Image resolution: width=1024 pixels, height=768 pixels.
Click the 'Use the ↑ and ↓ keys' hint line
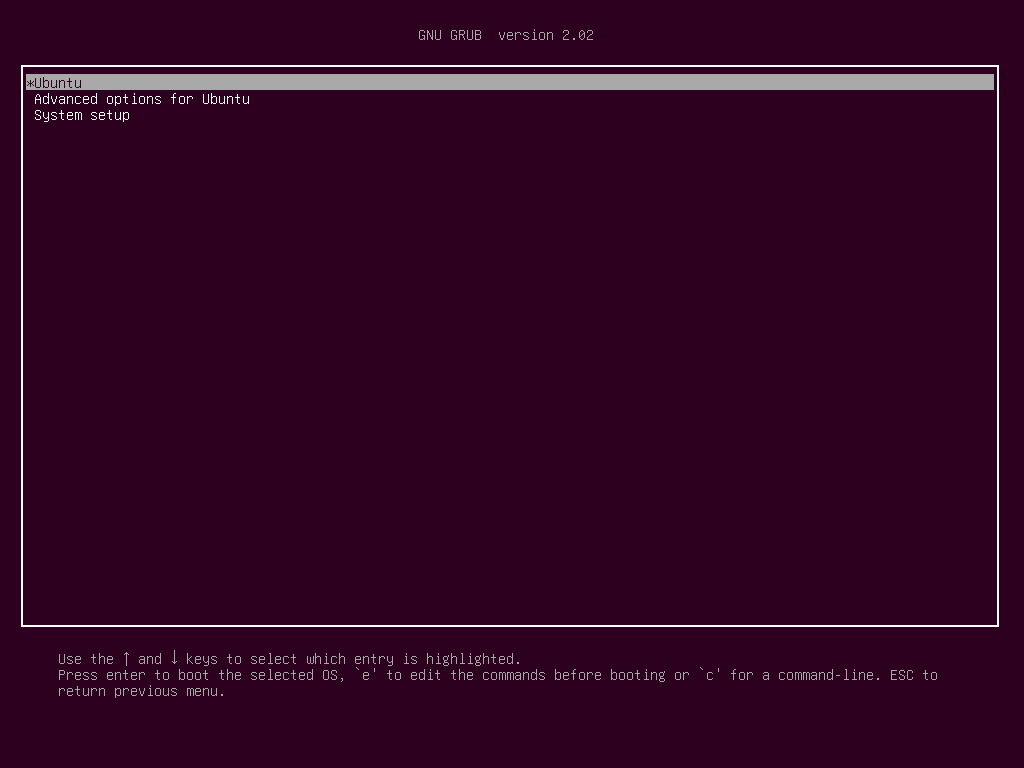(289, 658)
